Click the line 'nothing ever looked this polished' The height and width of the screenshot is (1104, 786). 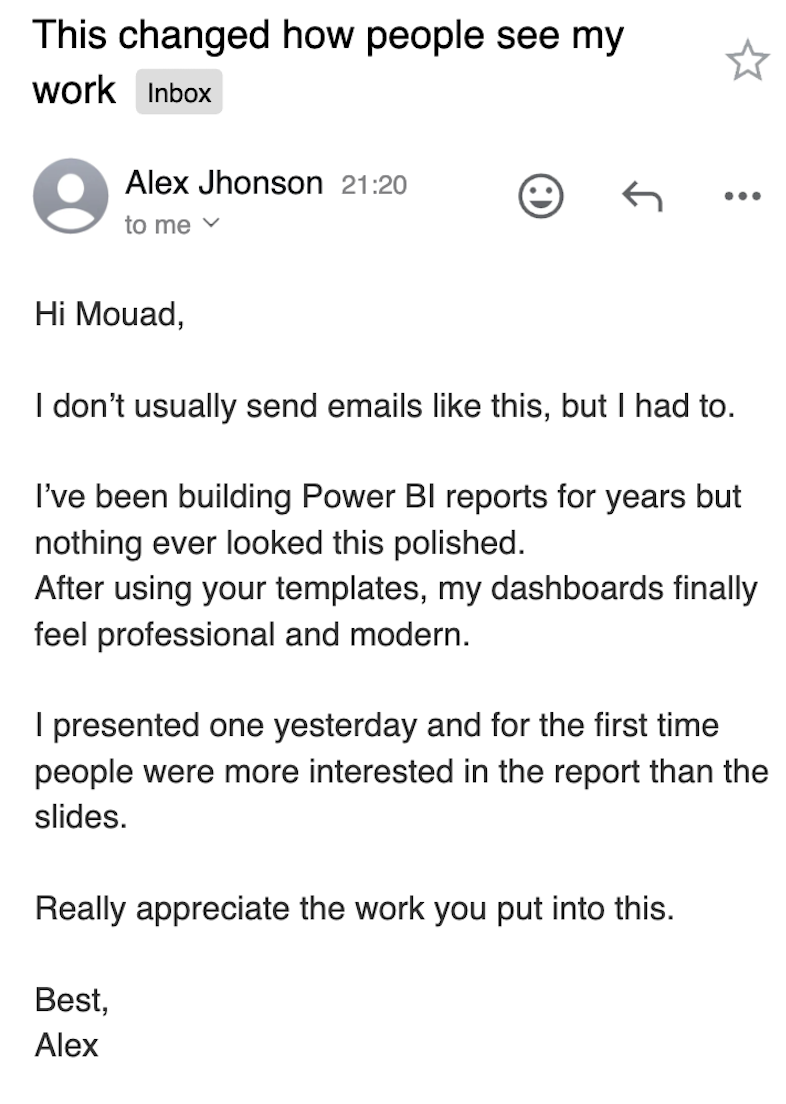tap(279, 543)
